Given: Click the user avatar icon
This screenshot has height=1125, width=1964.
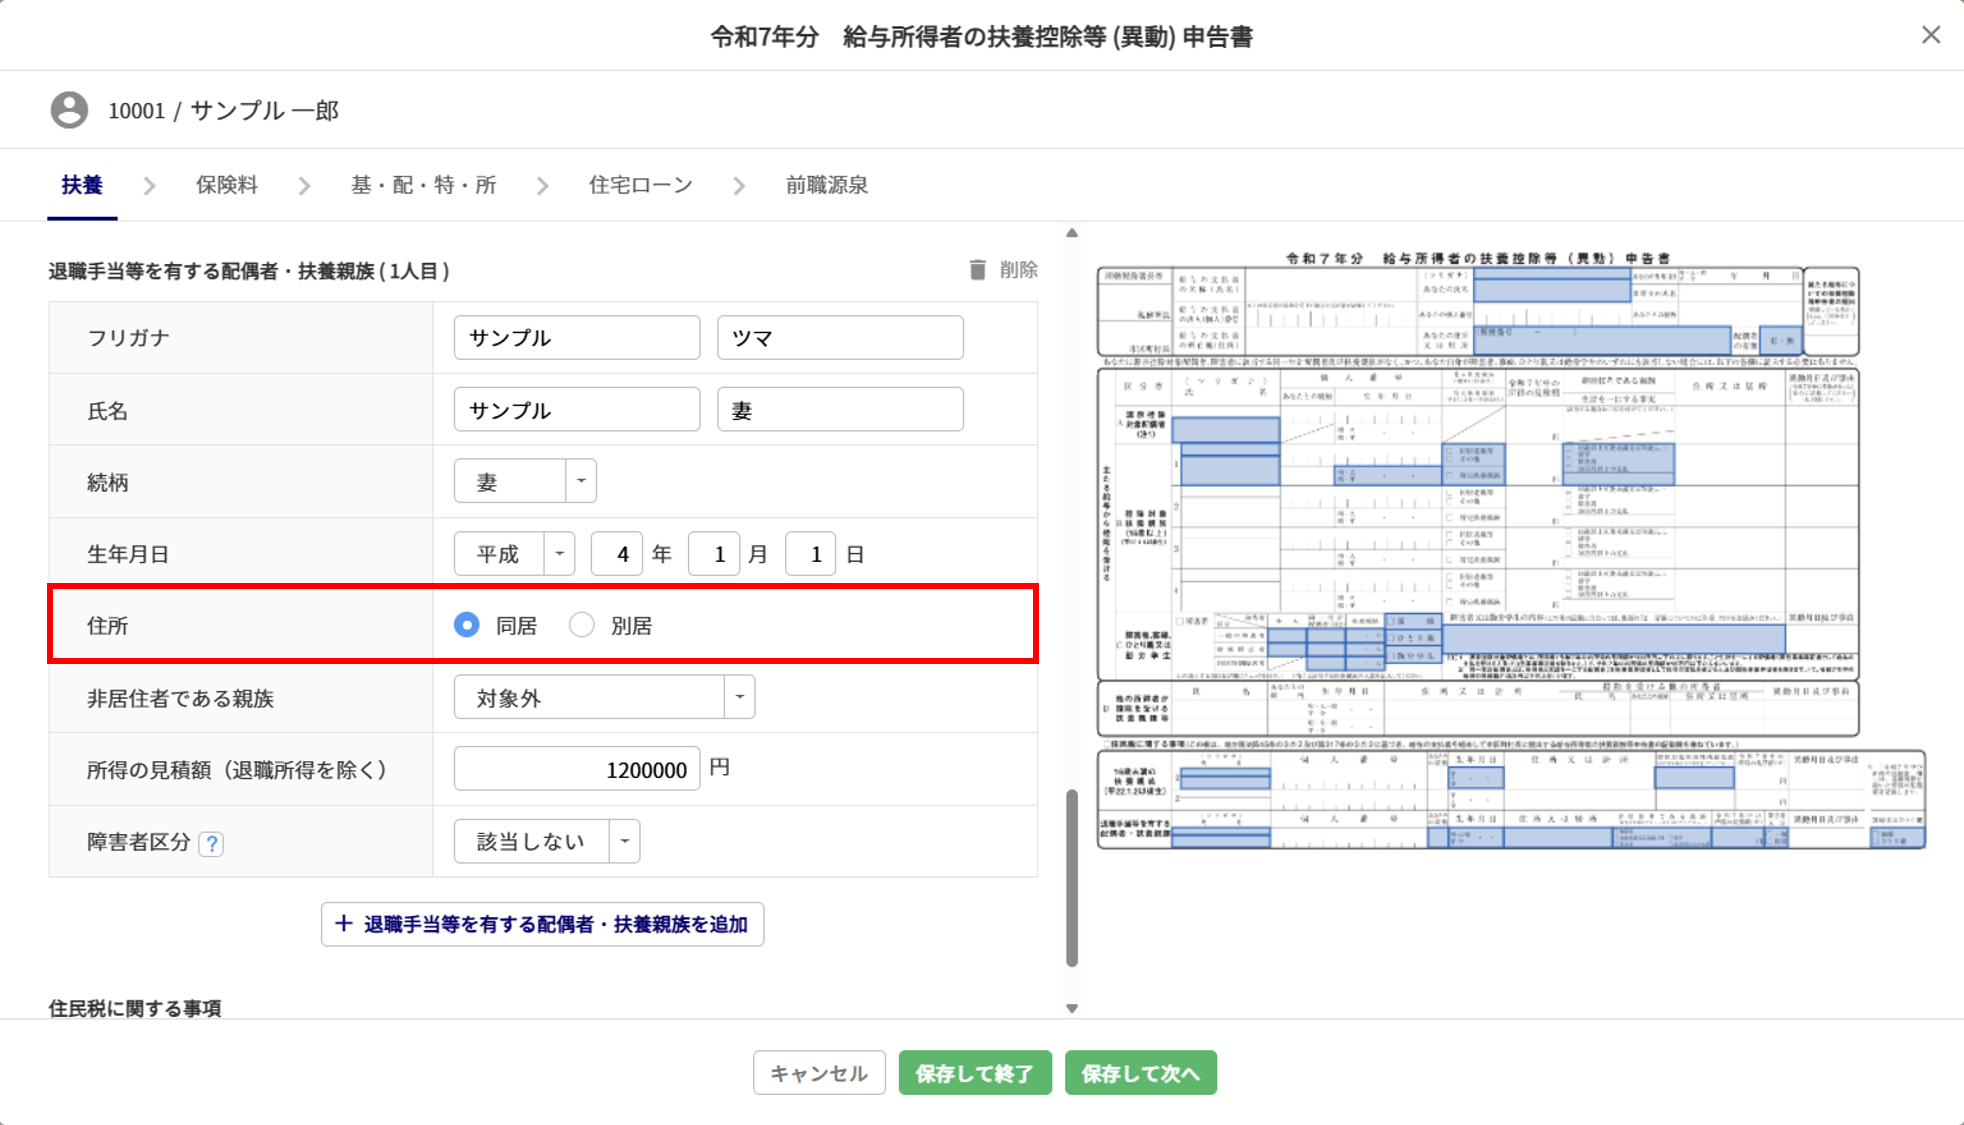Looking at the screenshot, I should coord(69,110).
